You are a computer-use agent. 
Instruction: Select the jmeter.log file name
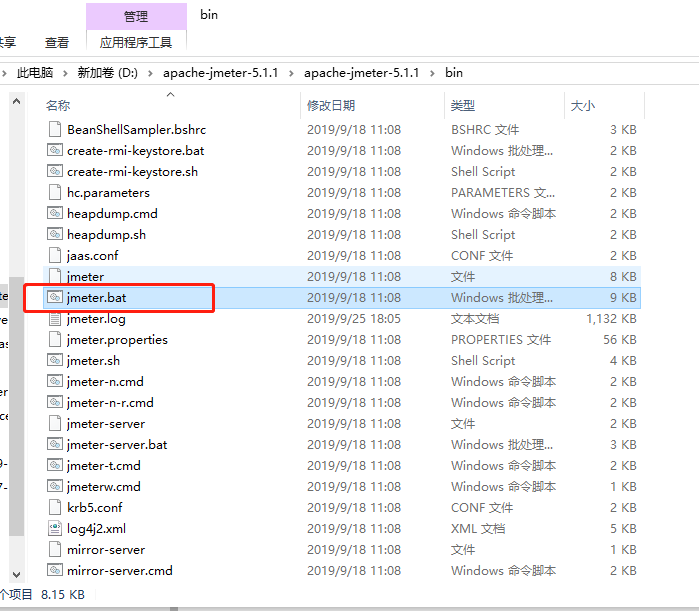tap(96, 319)
